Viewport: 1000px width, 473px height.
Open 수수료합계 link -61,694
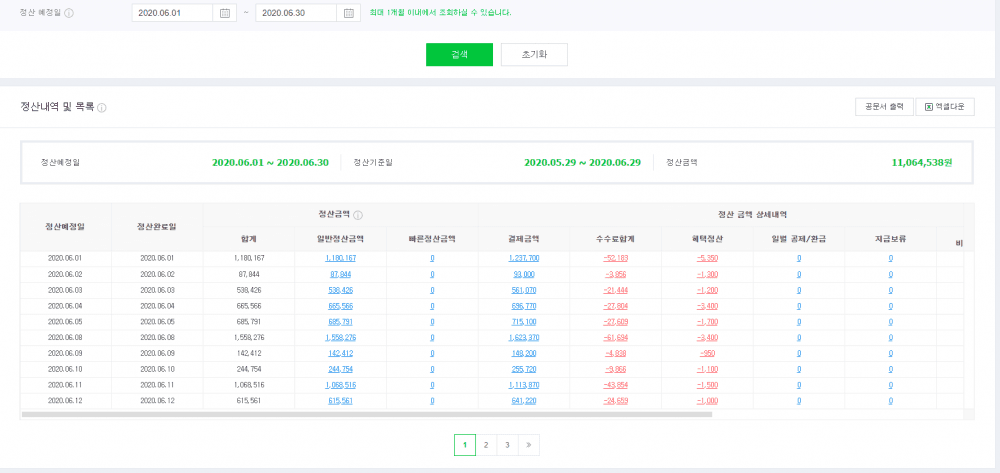(x=615, y=338)
